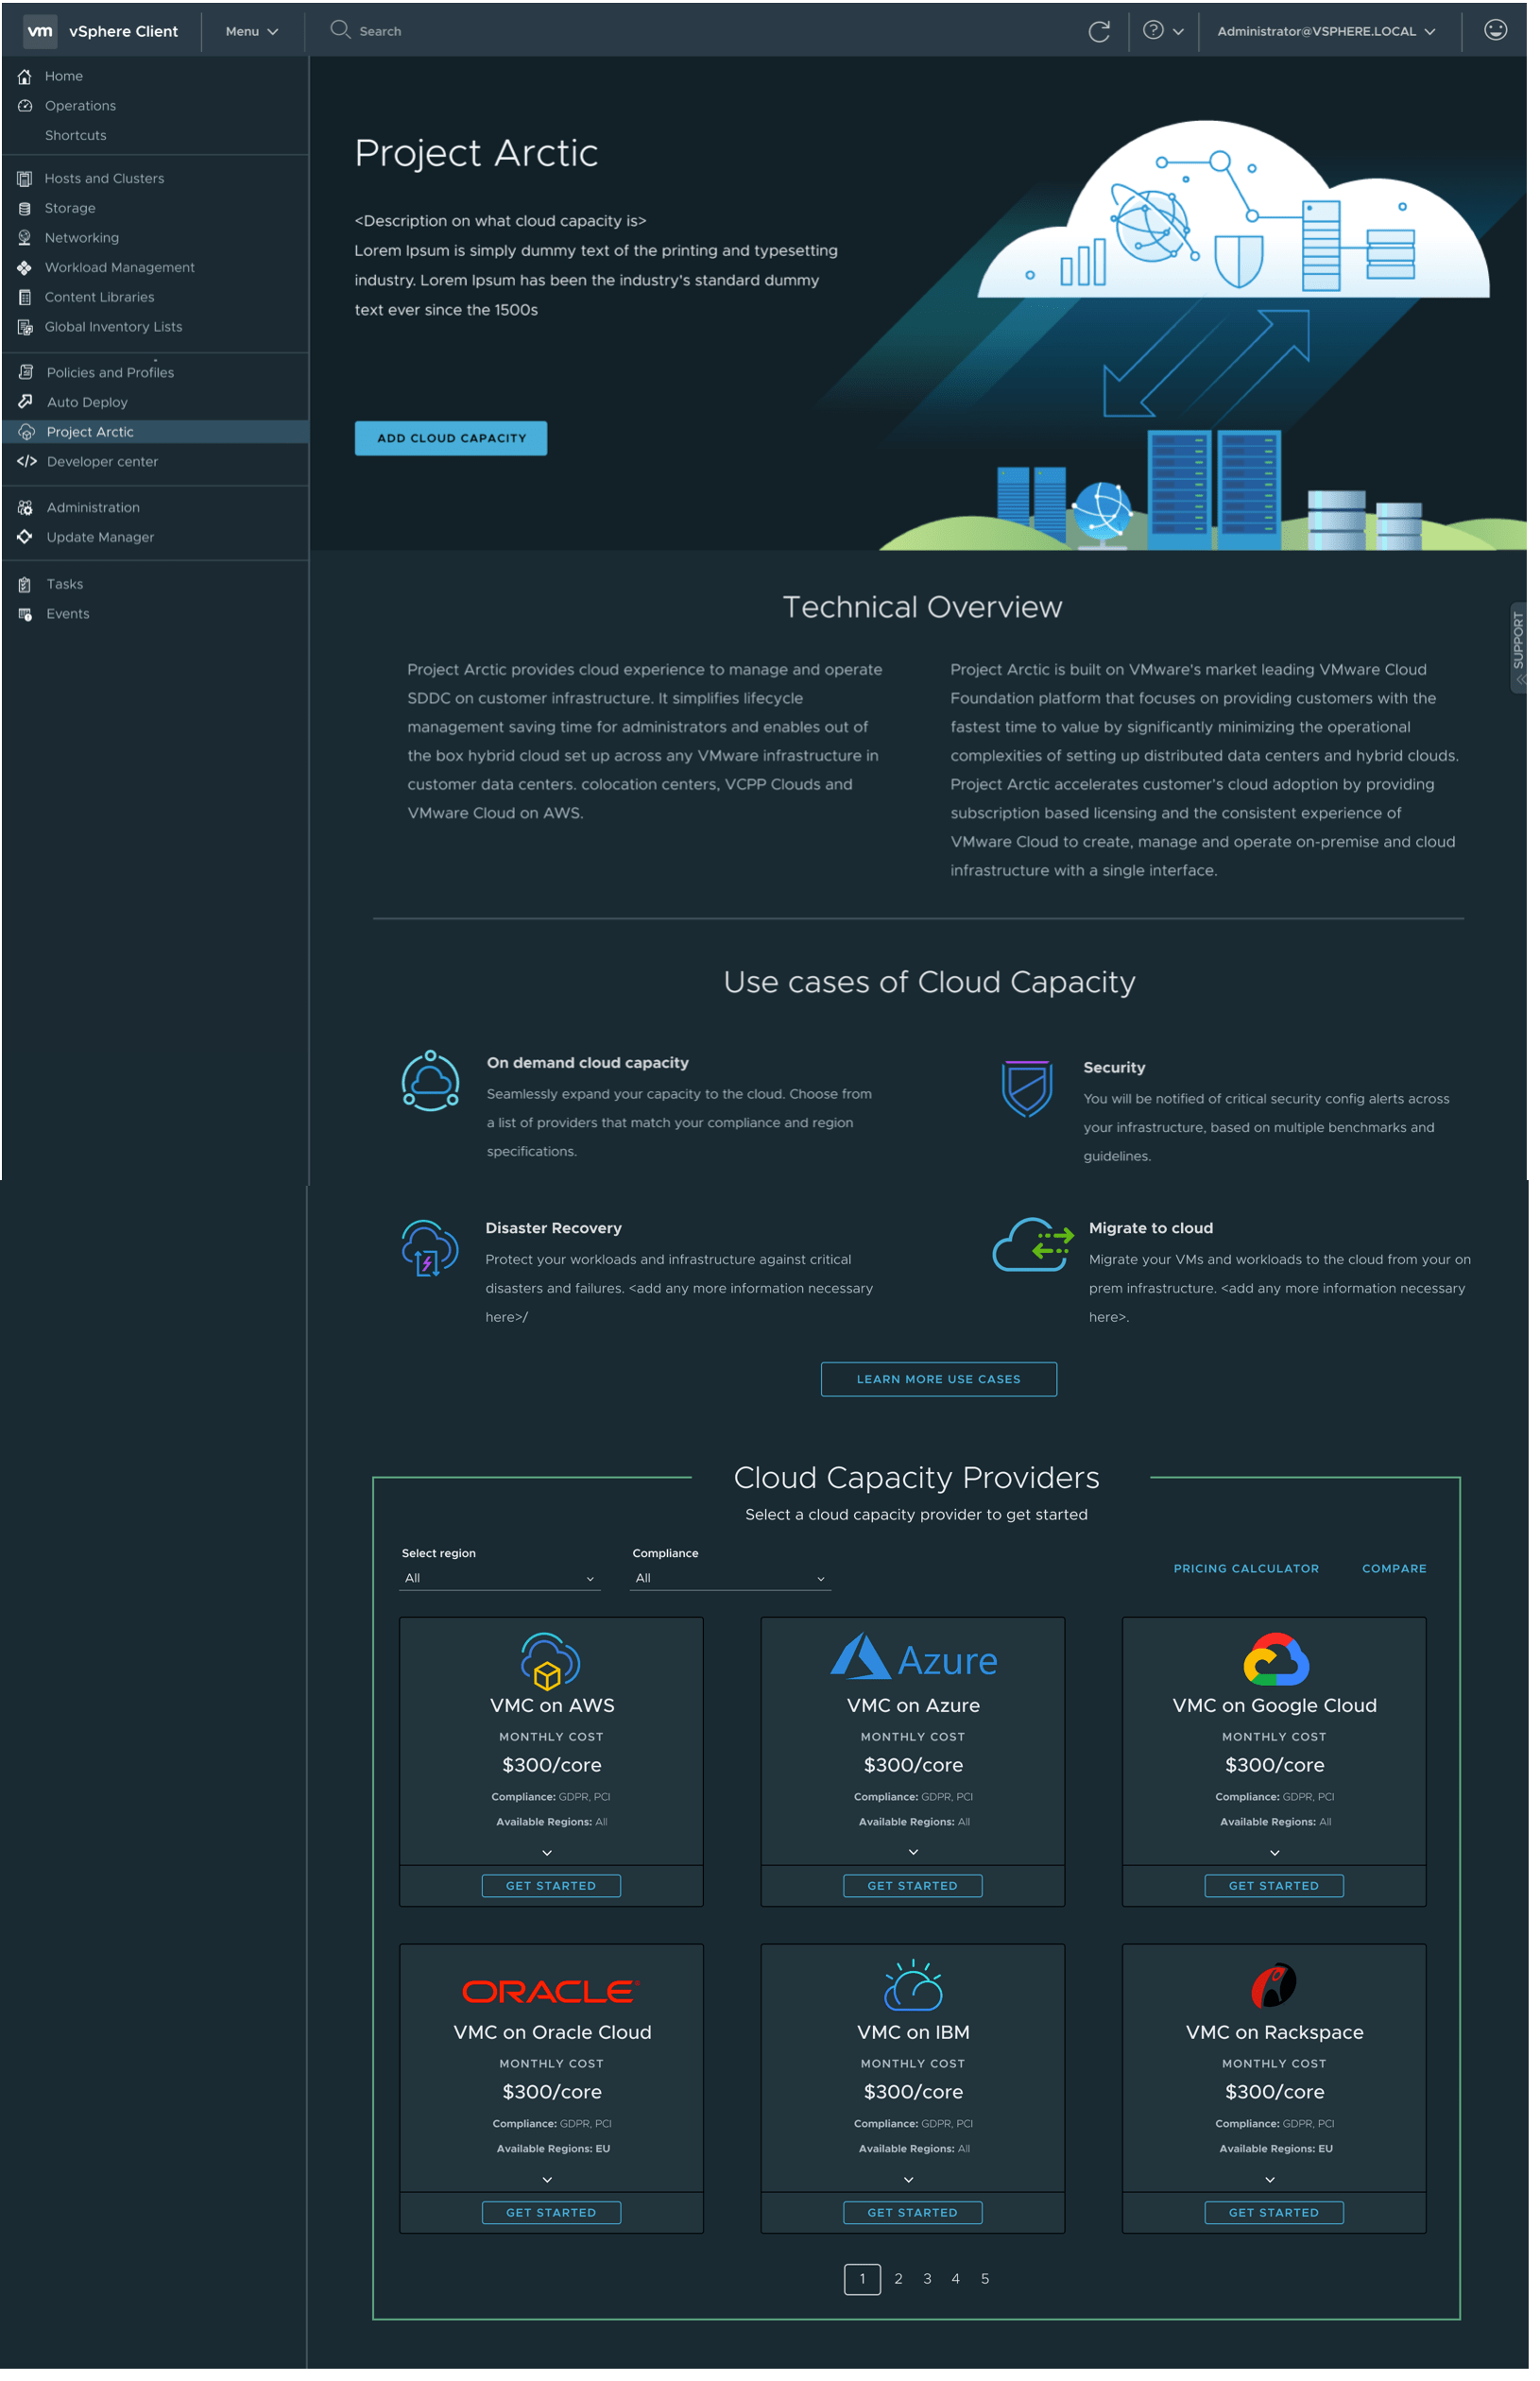Screen dimensions: 1540x2381
Task: Select Hosts and Clusters in sidebar
Action: [x=105, y=180]
